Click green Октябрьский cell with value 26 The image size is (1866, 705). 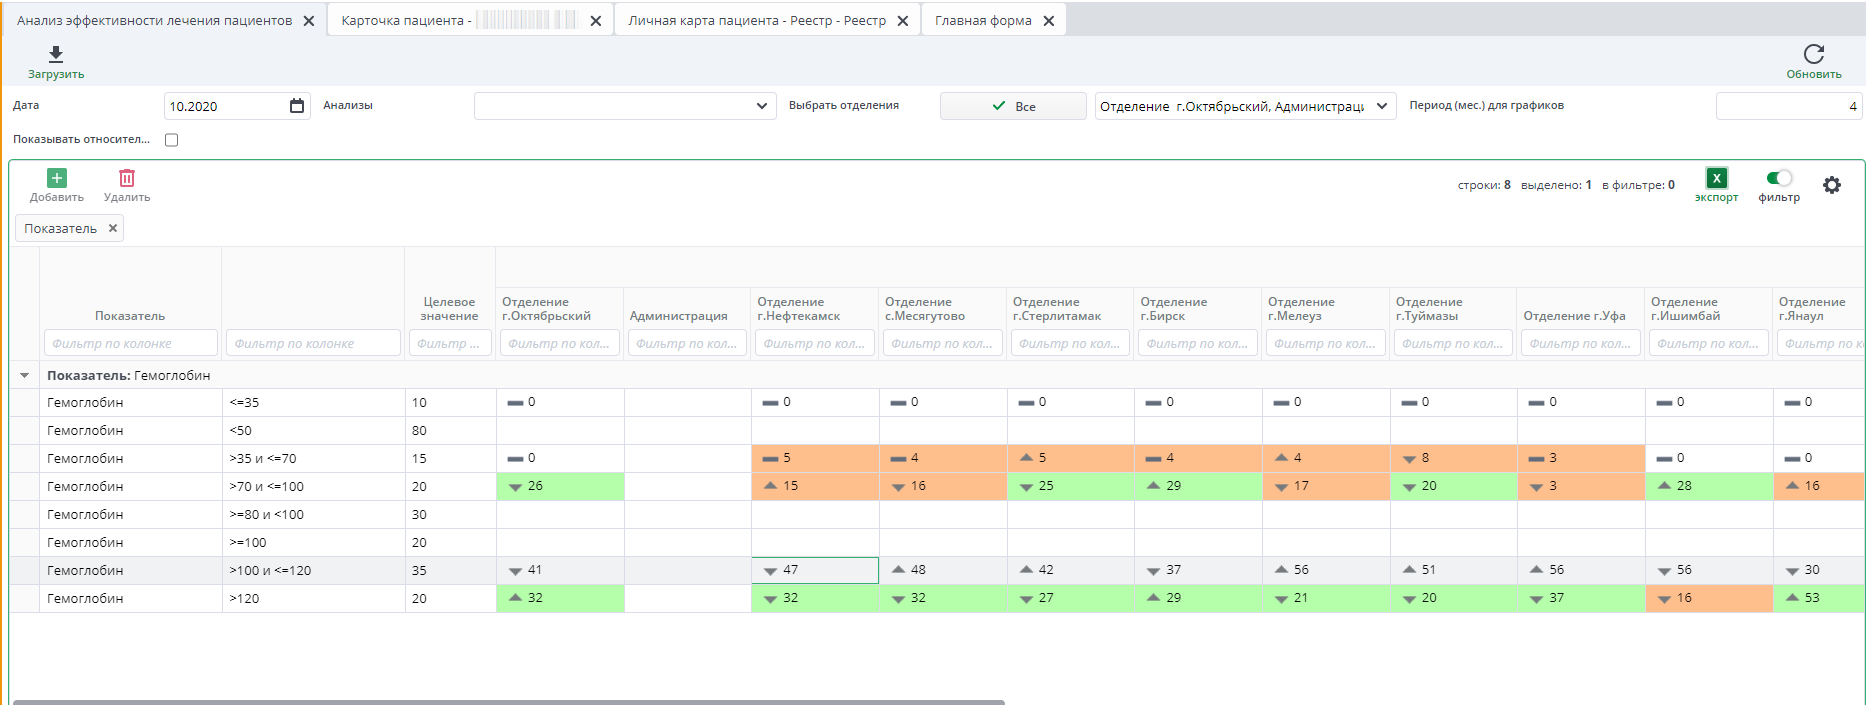tap(560, 486)
